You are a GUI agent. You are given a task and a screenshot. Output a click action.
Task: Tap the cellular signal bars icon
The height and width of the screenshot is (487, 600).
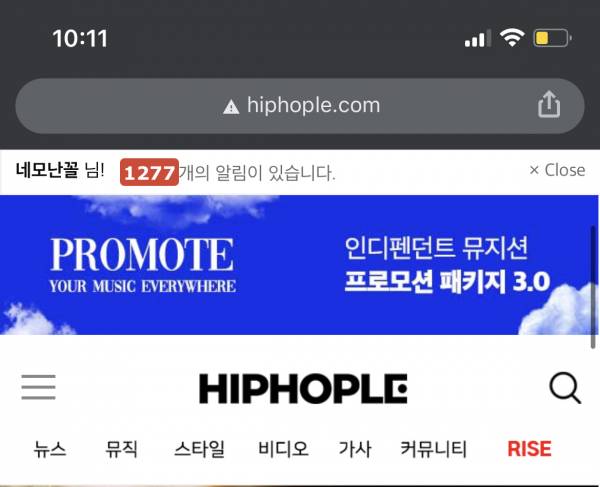(478, 38)
